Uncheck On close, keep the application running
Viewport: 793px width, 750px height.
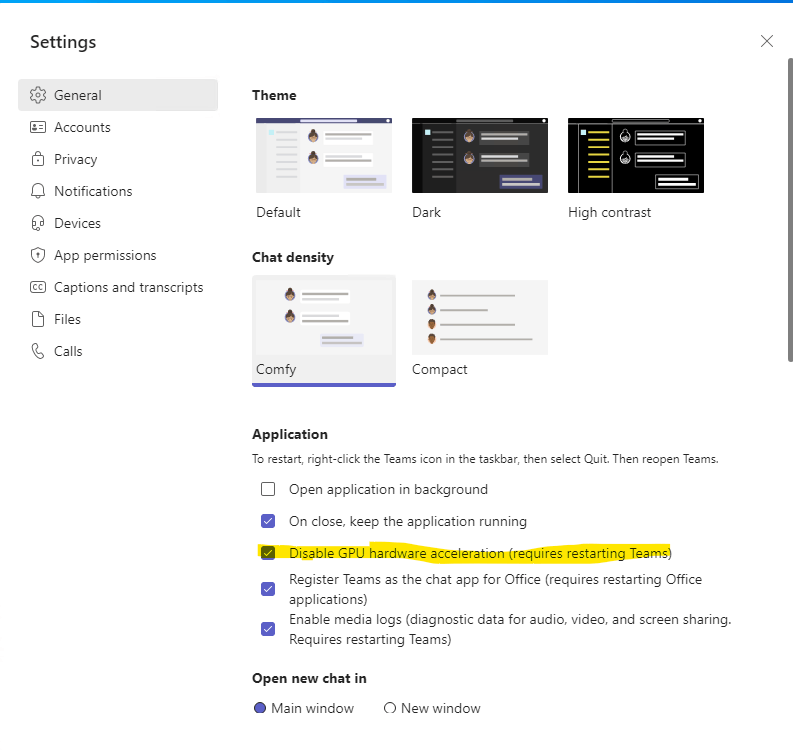coord(268,521)
